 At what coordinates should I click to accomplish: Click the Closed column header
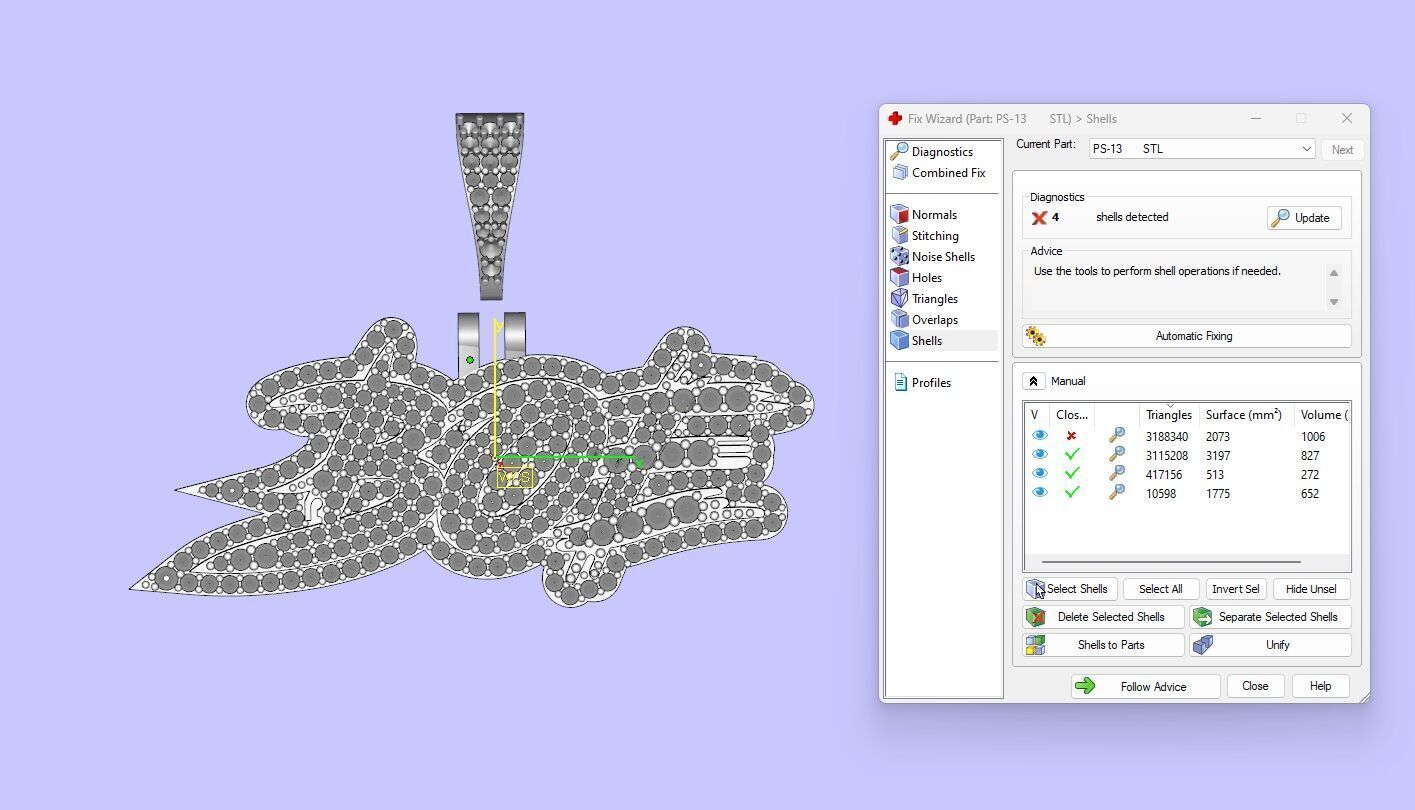tap(1072, 414)
